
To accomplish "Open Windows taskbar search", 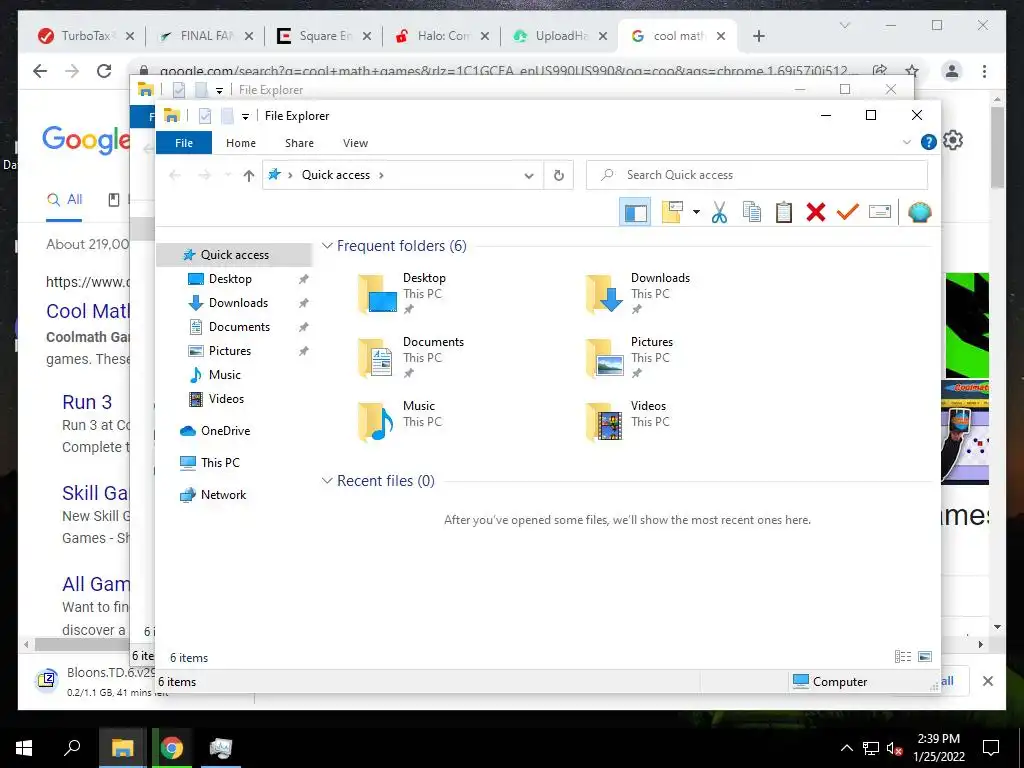I will tap(72, 747).
